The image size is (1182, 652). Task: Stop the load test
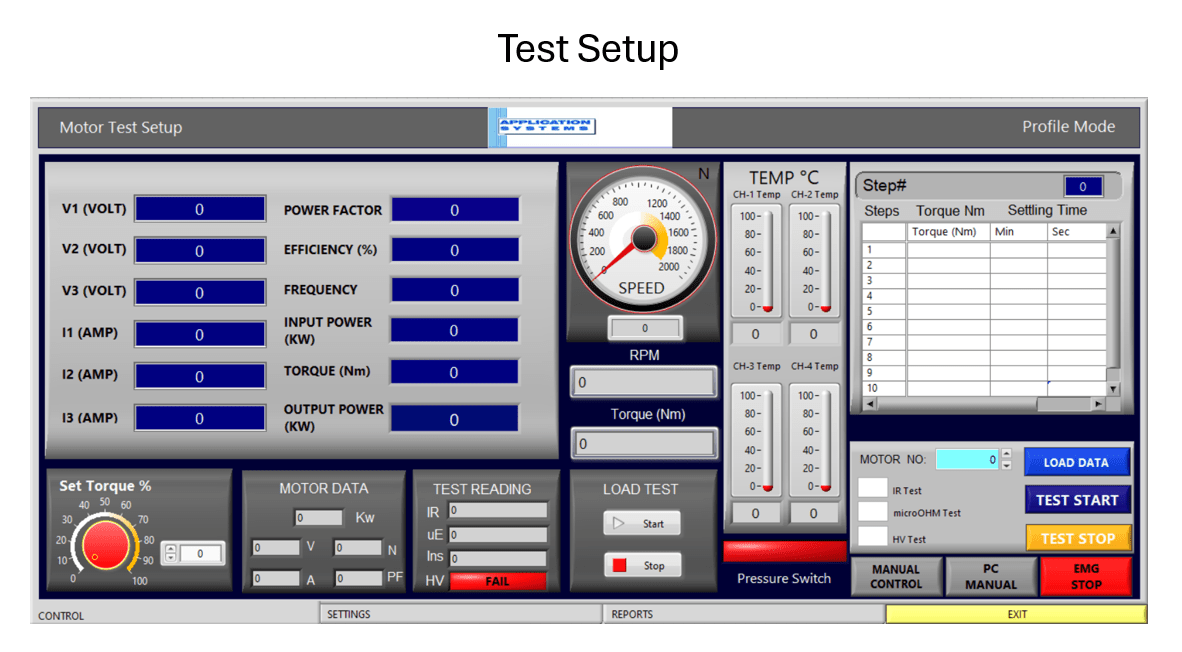click(642, 565)
